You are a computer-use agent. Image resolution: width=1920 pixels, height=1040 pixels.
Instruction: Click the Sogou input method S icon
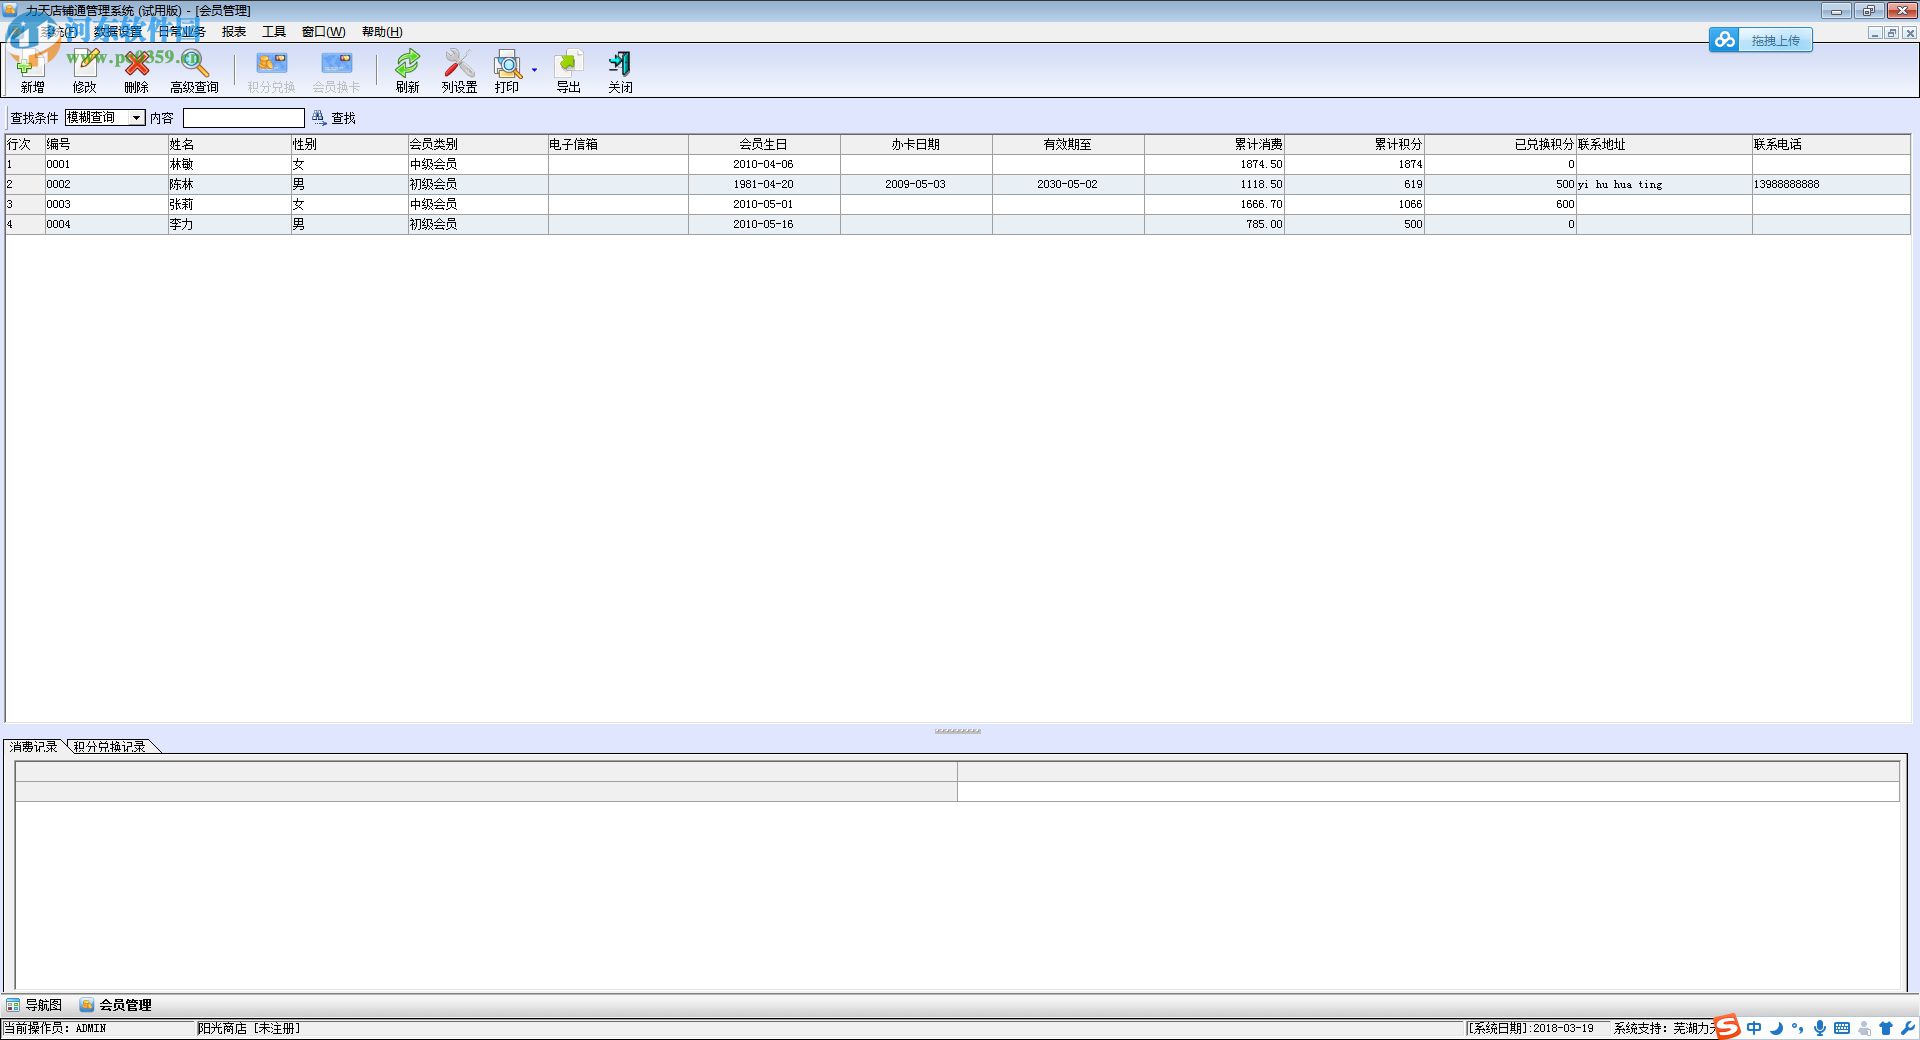(1727, 1027)
